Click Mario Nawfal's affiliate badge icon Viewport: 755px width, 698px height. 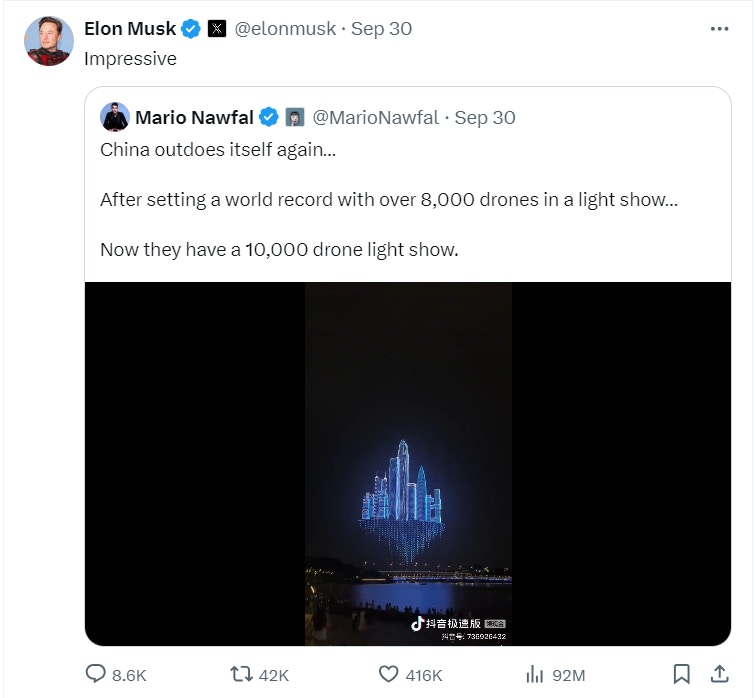[x=295, y=118]
